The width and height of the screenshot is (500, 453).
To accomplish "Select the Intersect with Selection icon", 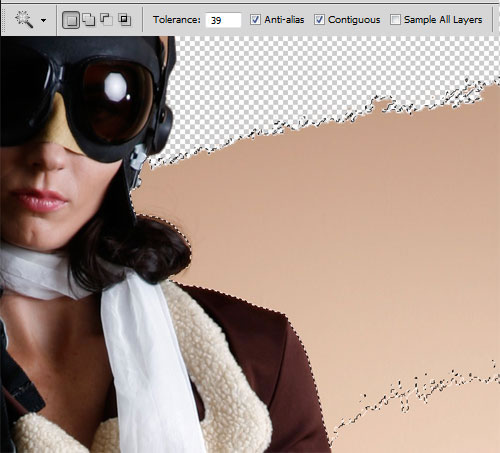I will click(124, 20).
